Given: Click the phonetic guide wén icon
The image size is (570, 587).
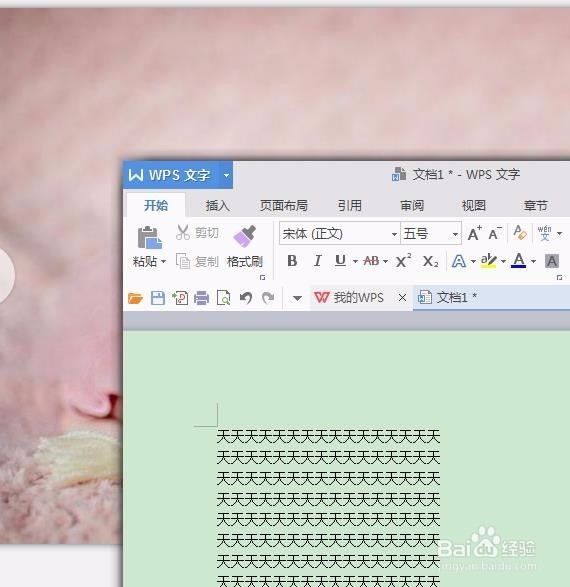Looking at the screenshot, I should coord(545,233).
